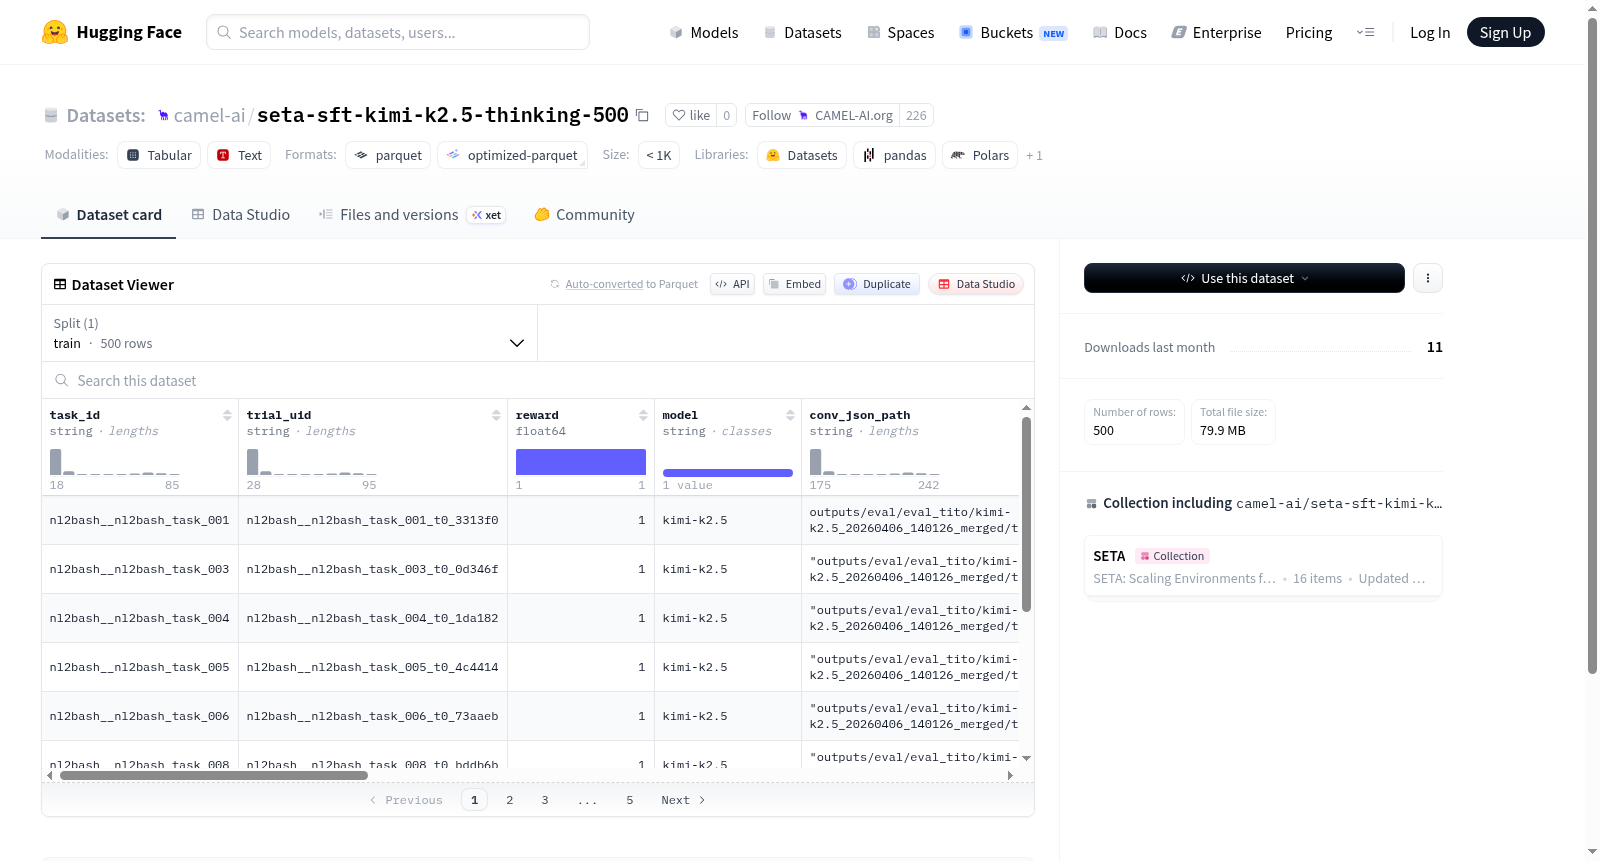The height and width of the screenshot is (861, 1600).
Task: Focus the Search this dataset field
Action: pos(538,380)
